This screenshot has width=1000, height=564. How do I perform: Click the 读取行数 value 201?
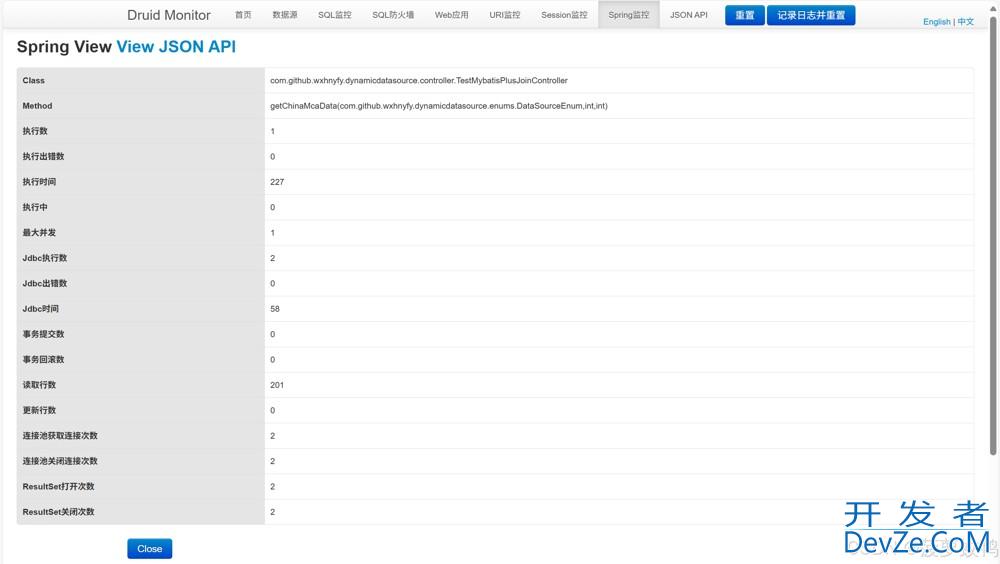pyautogui.click(x=277, y=385)
